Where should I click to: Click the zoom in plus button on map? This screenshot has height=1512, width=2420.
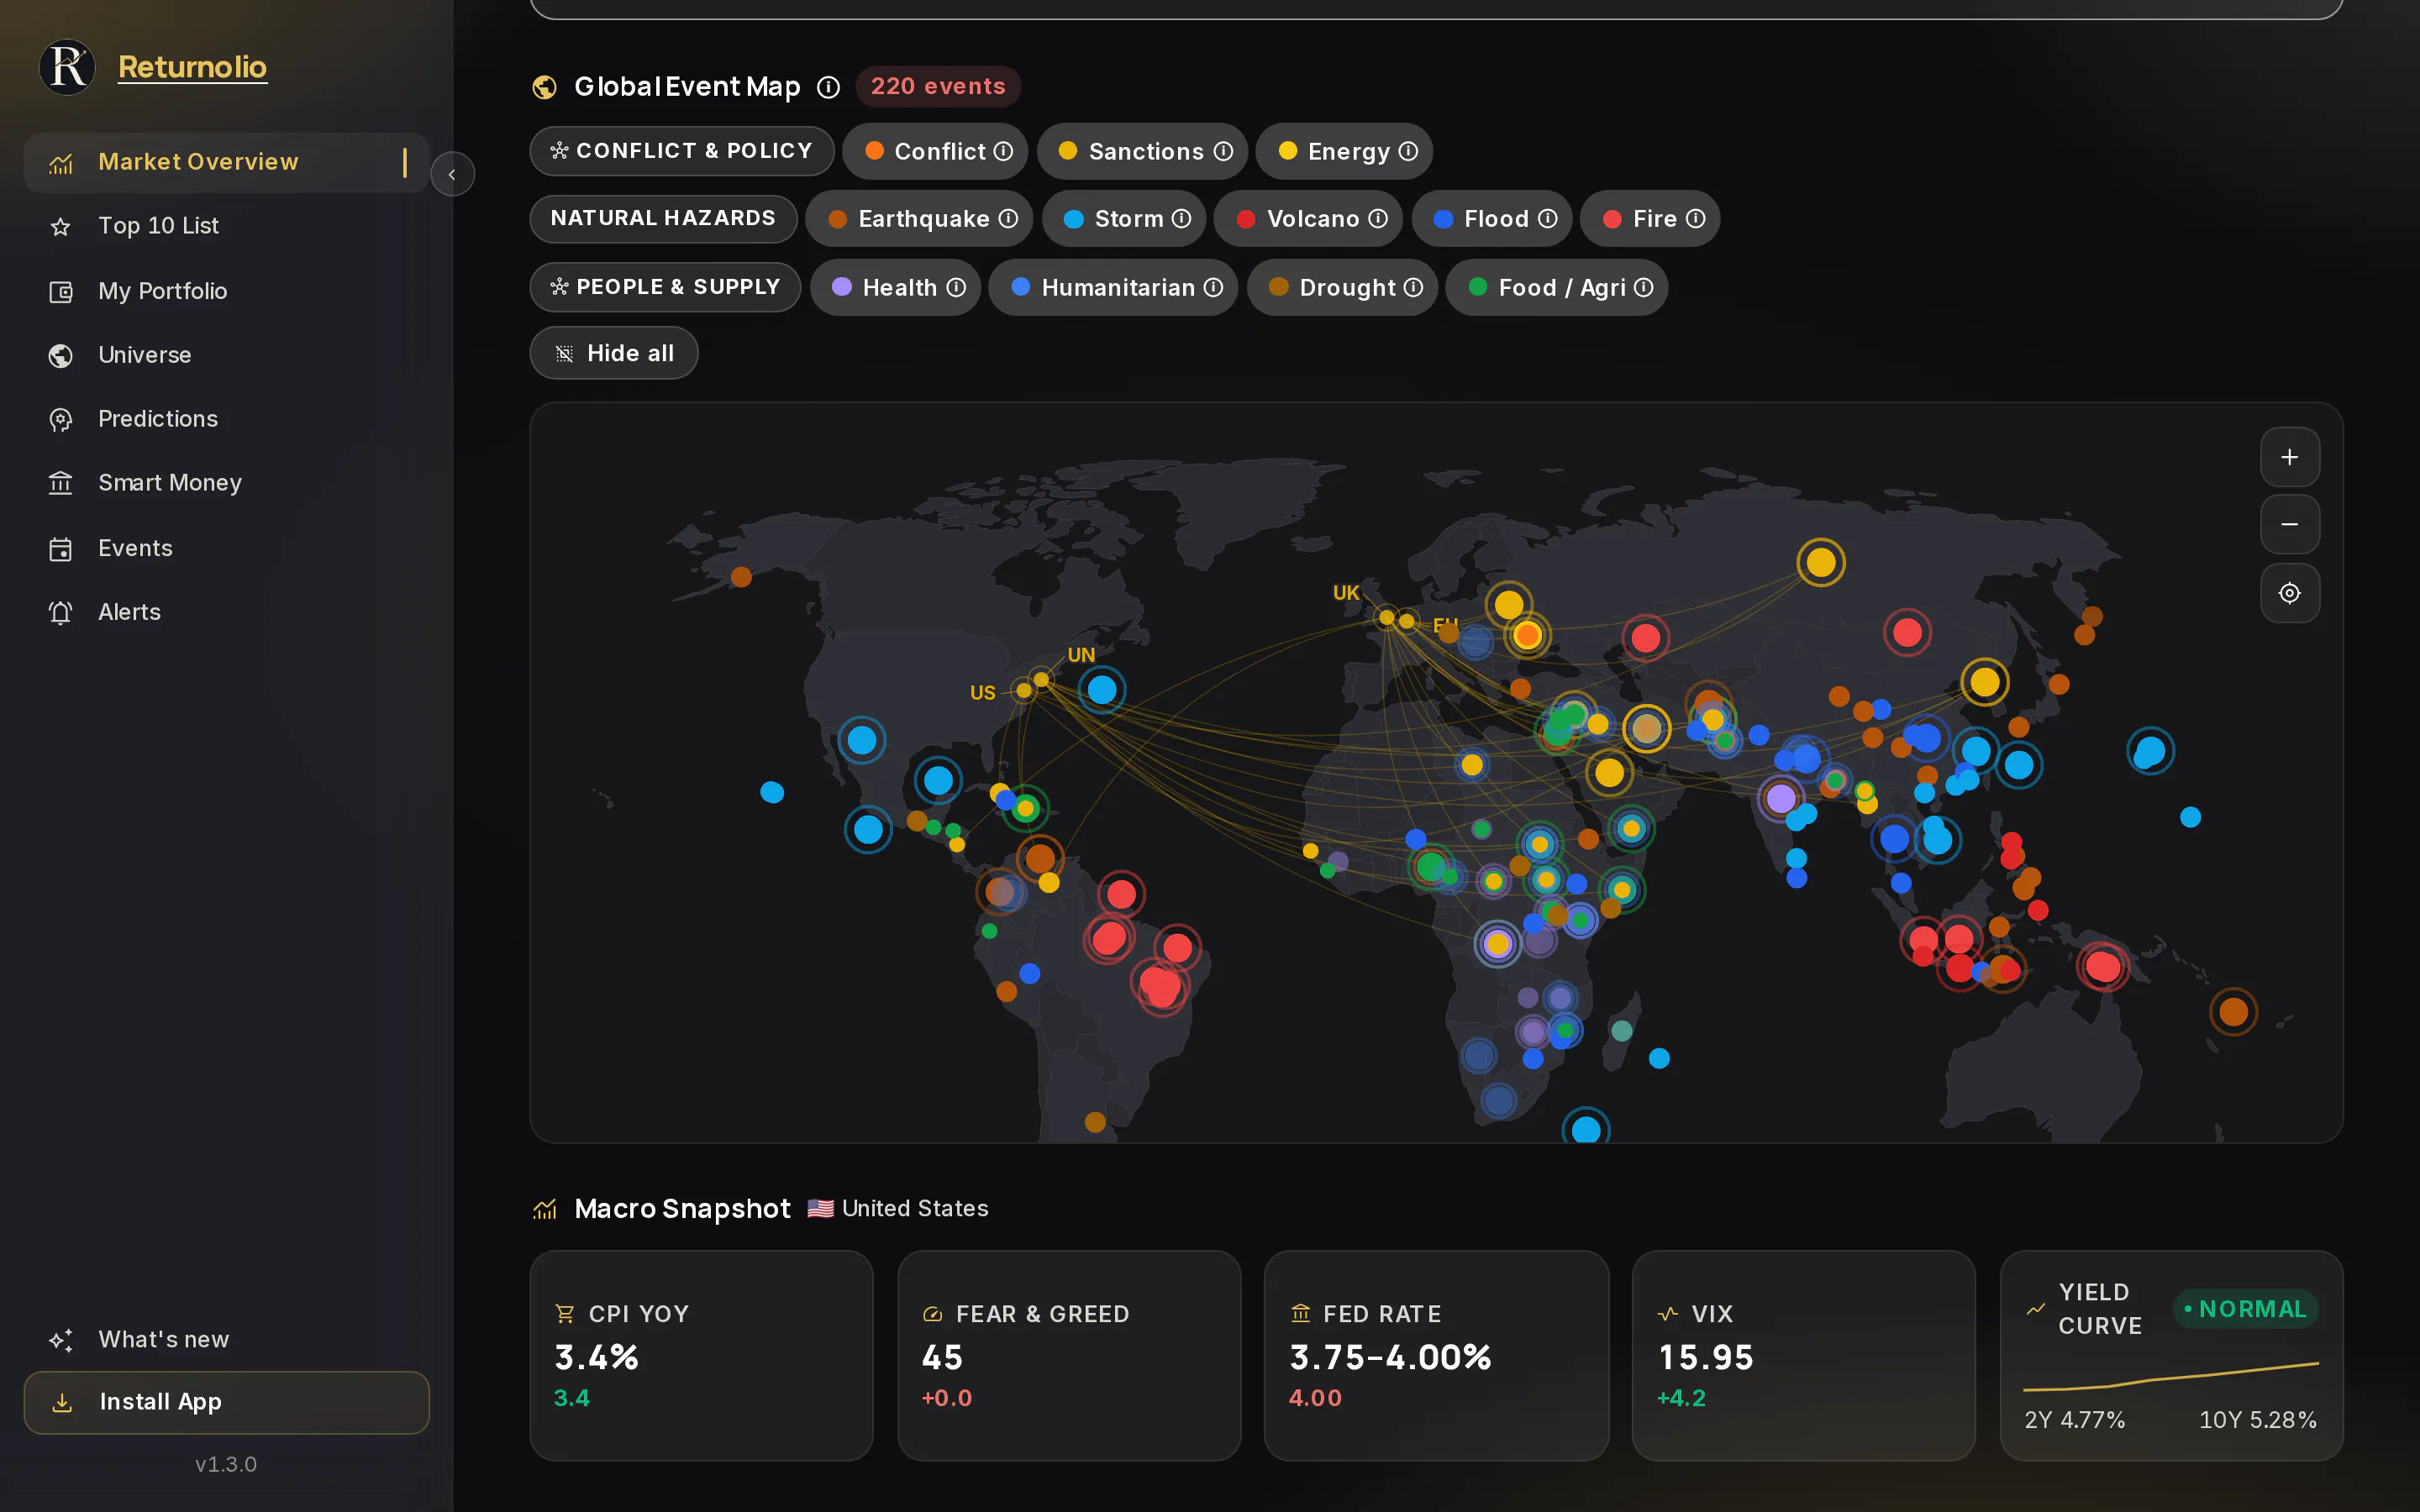point(2289,457)
